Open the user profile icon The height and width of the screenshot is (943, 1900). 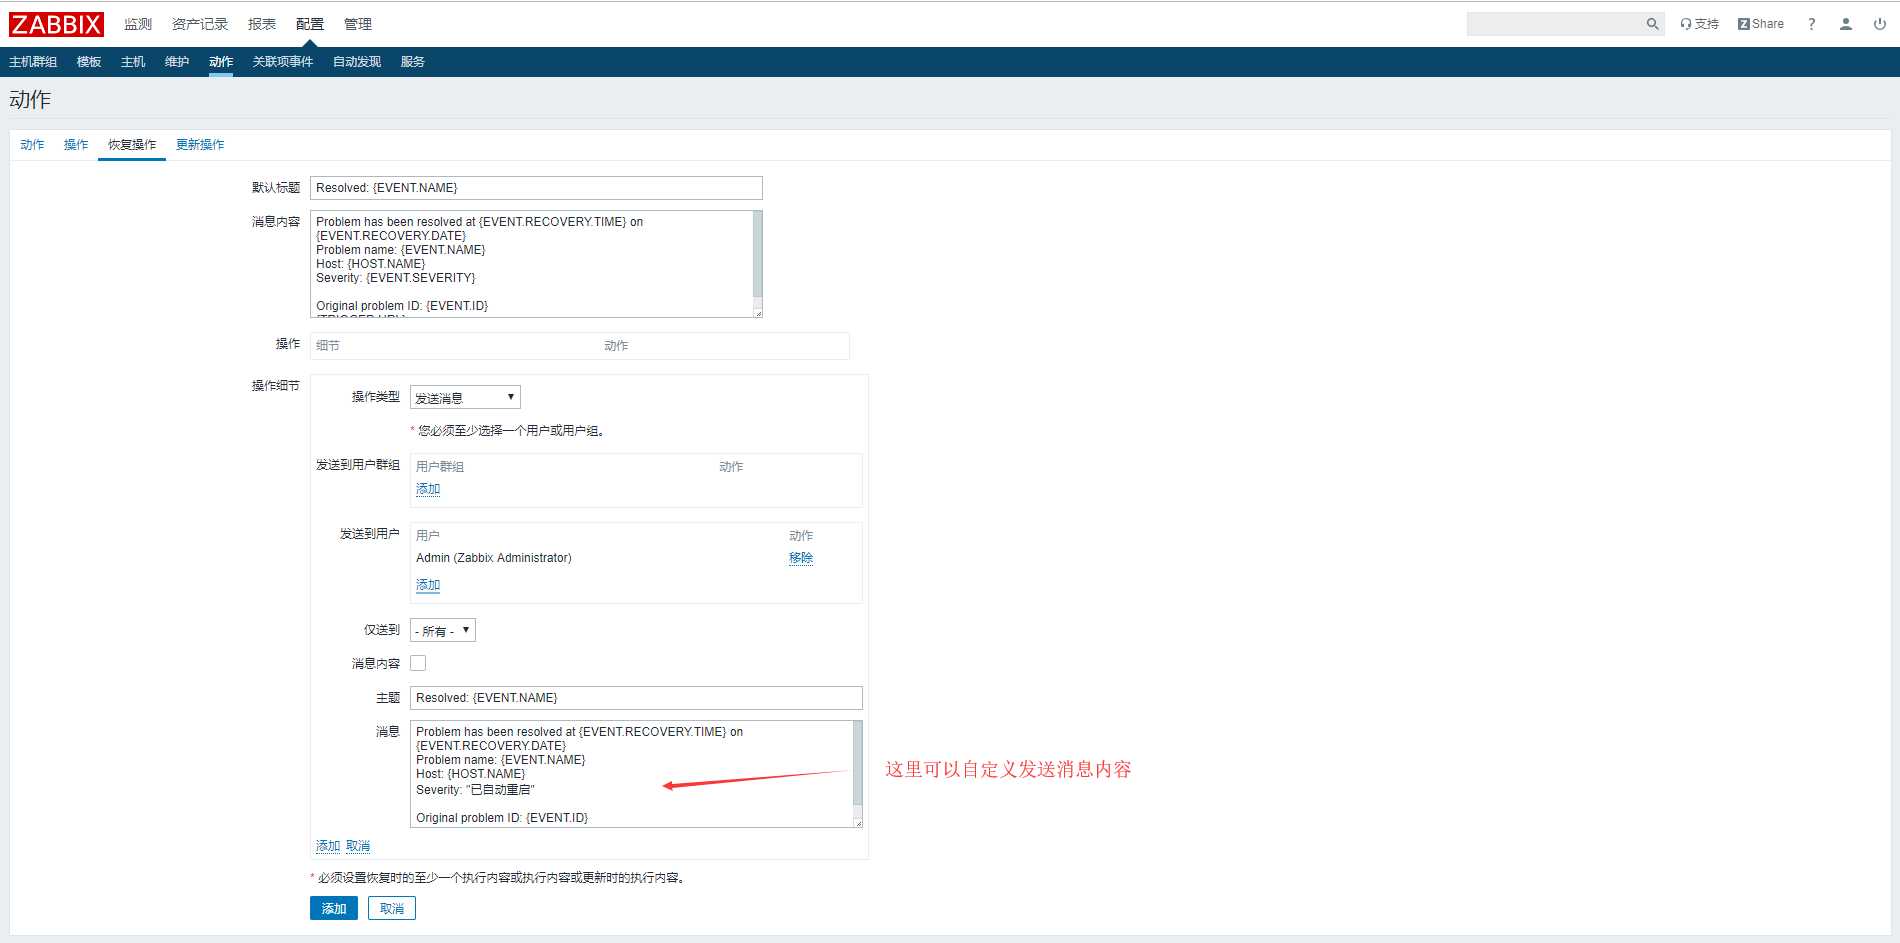(1845, 24)
